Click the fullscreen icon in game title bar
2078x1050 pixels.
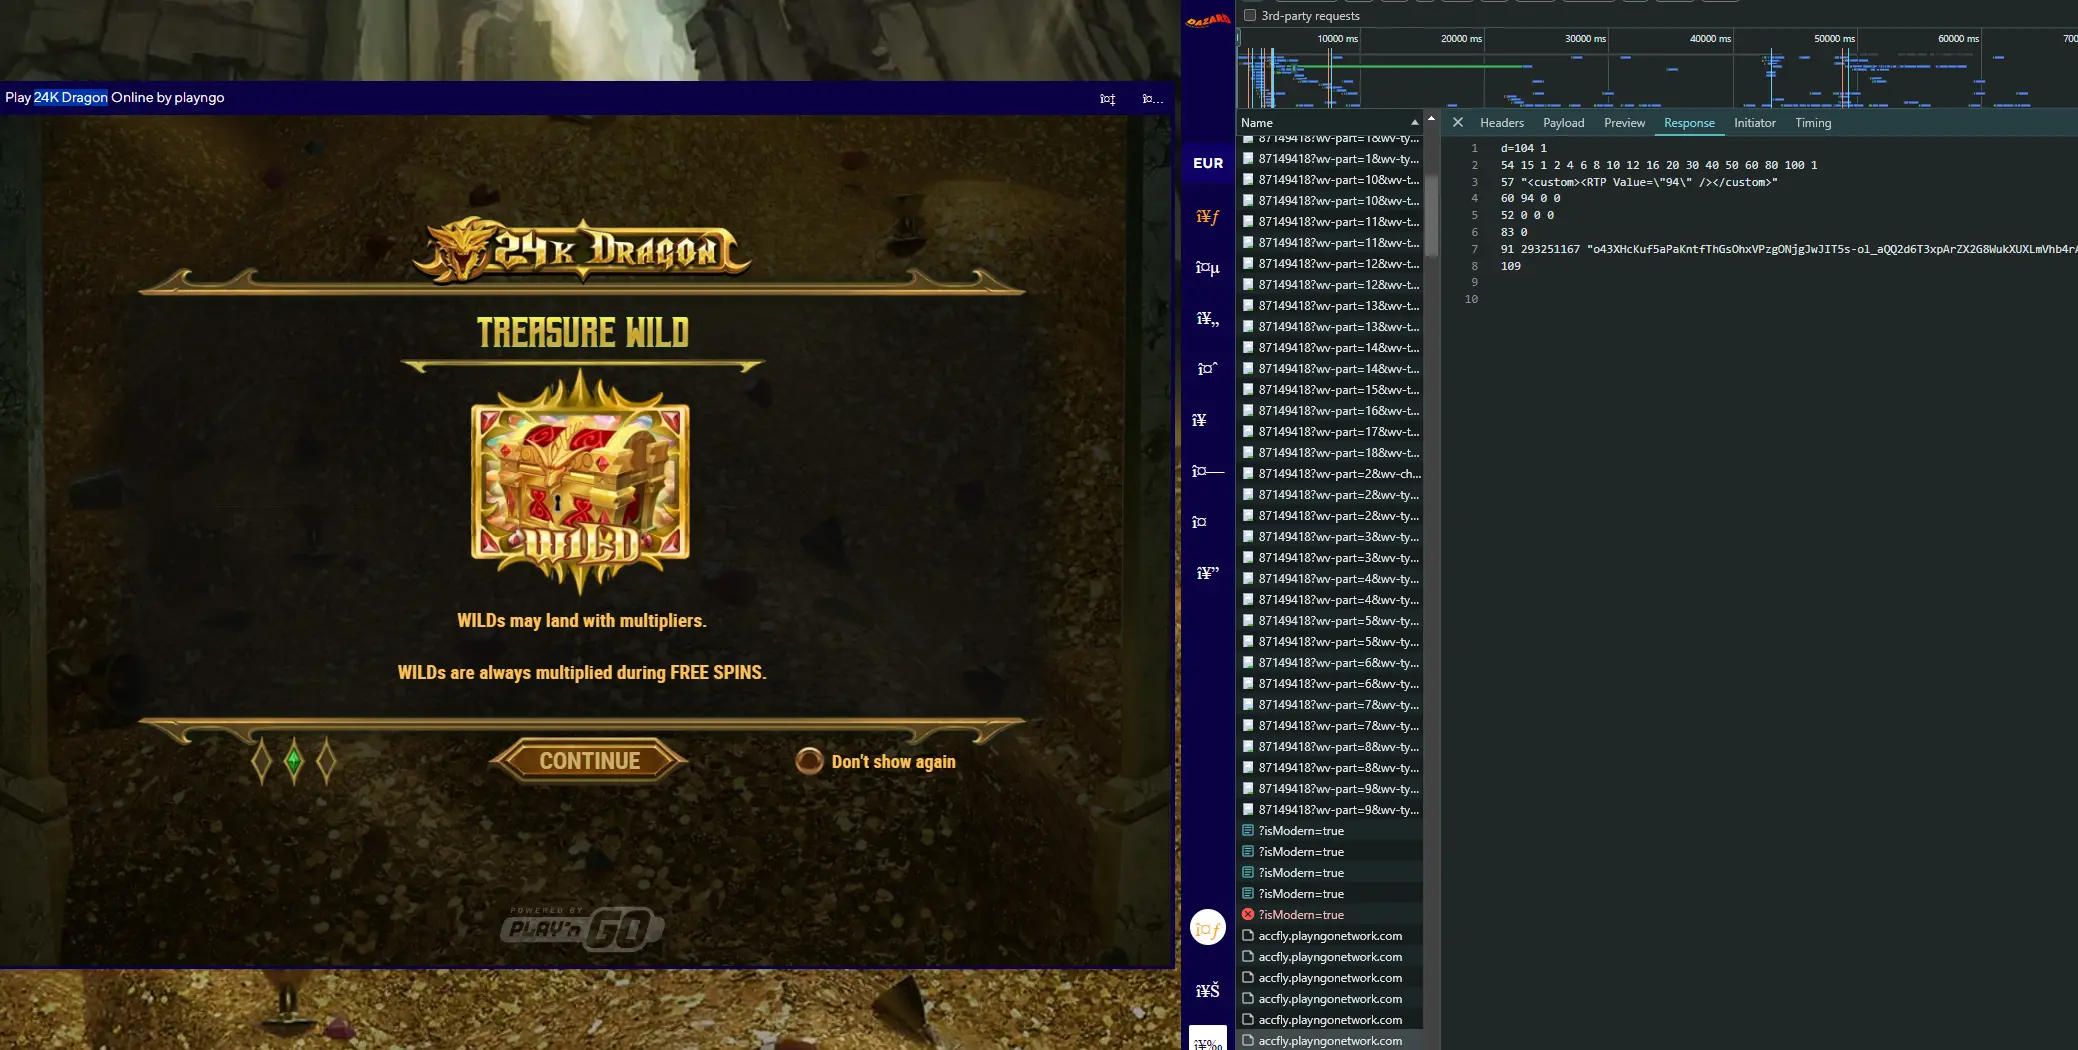[1107, 98]
